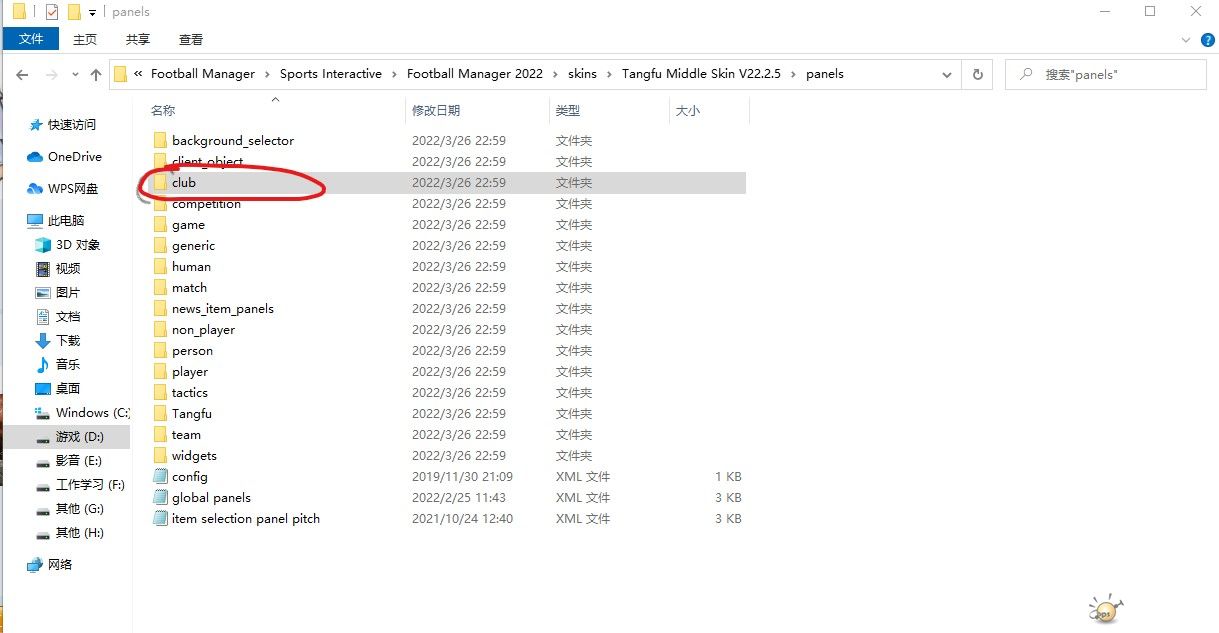The height and width of the screenshot is (633, 1219).
Task: Select OneDrive cloud icon in sidebar
Action: 35,157
